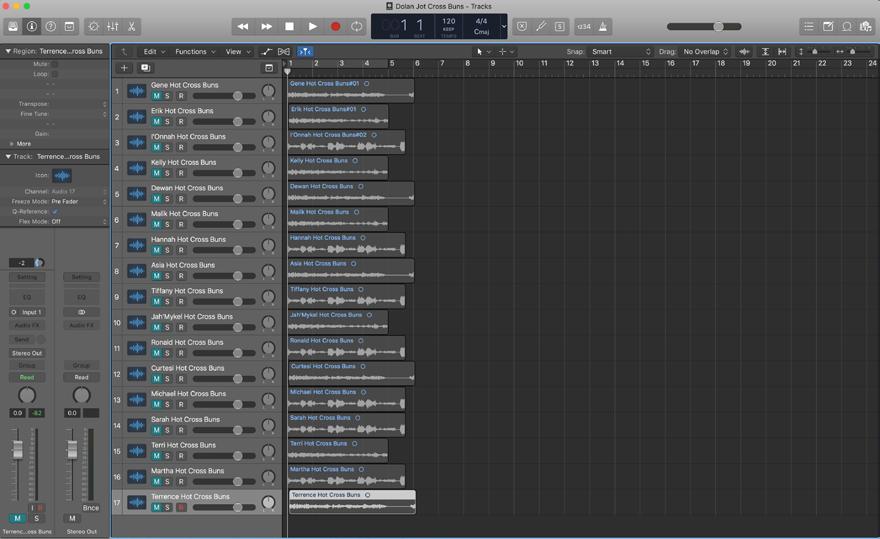Click the Bnce bounce button
The height and width of the screenshot is (539, 880).
click(90, 508)
